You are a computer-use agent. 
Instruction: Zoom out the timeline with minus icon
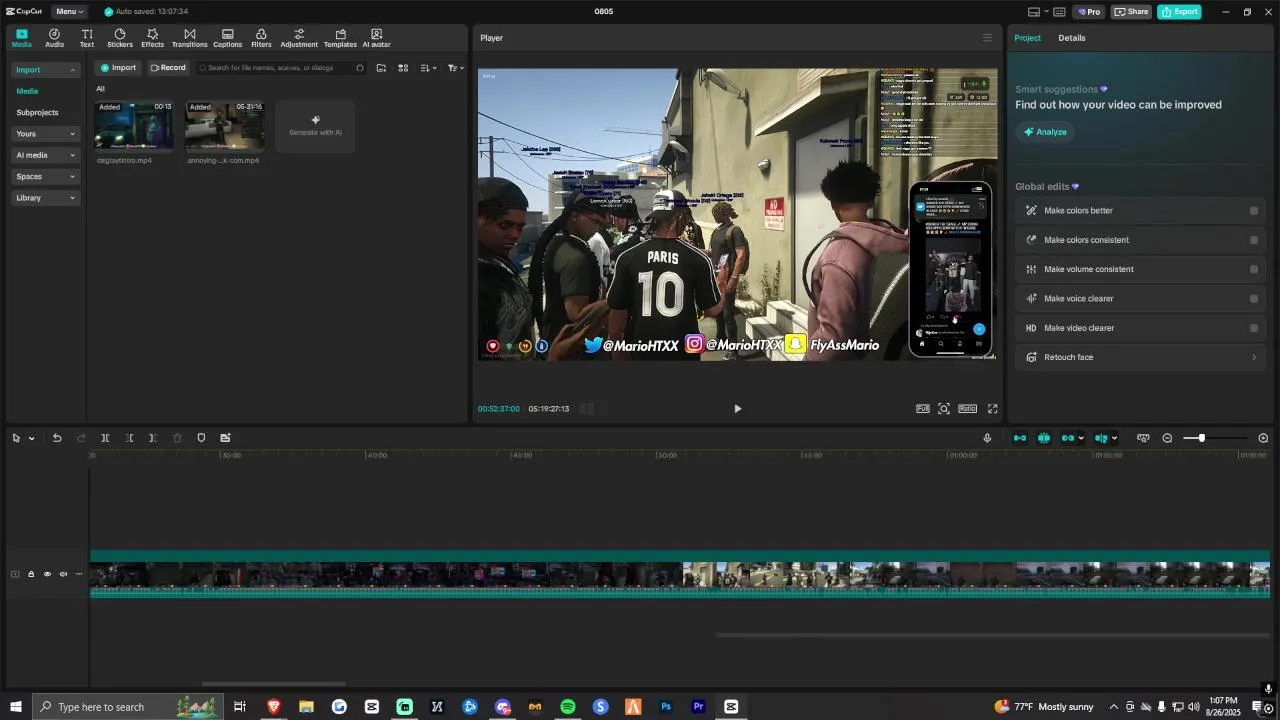(1167, 438)
